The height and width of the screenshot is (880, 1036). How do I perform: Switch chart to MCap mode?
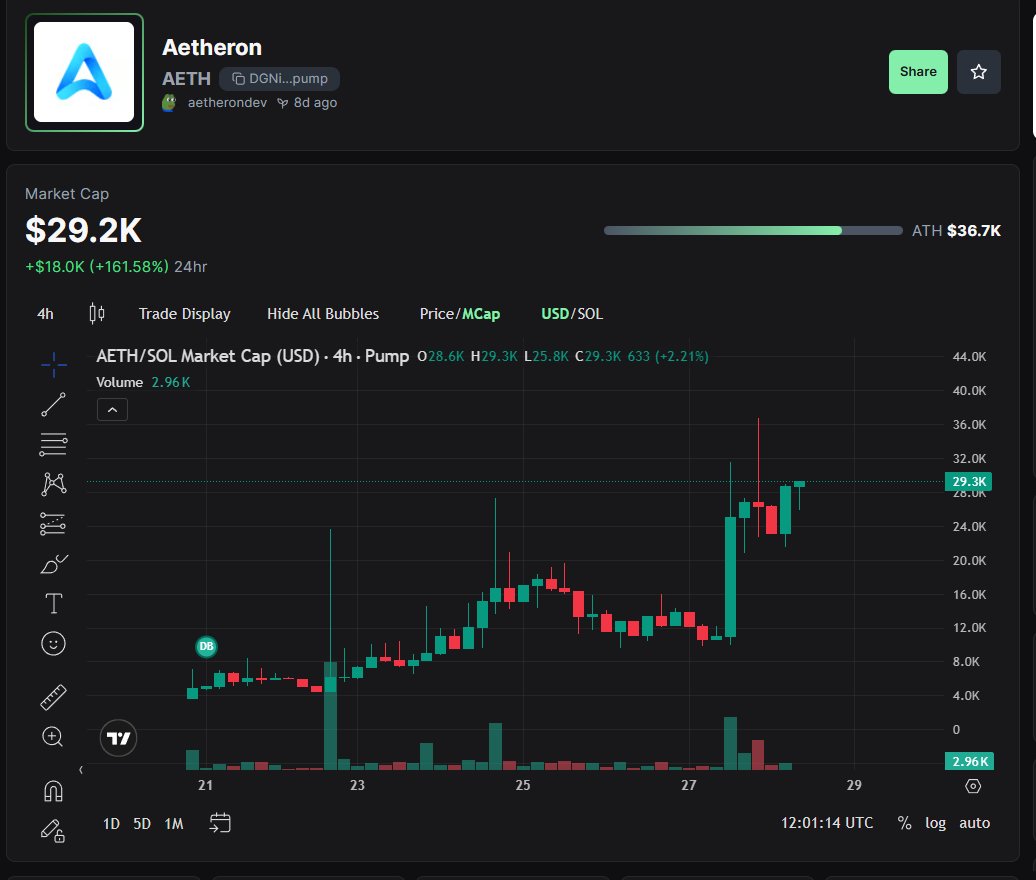[481, 314]
